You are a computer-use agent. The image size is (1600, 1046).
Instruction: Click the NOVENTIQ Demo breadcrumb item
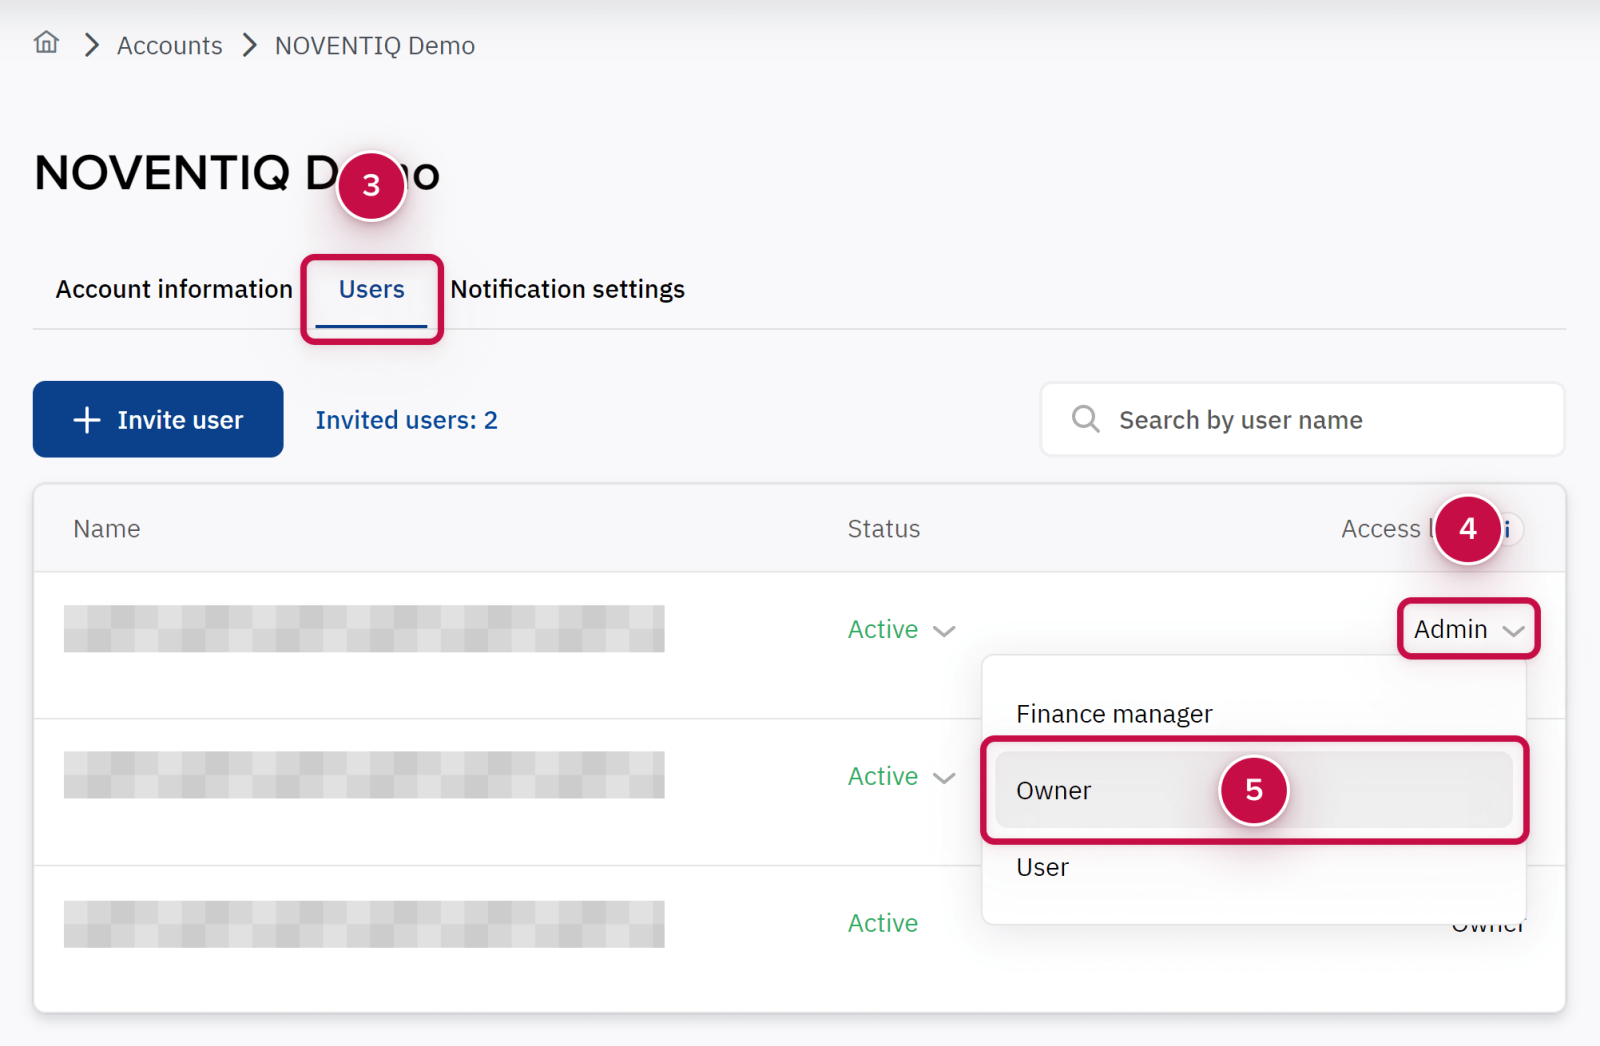point(374,46)
